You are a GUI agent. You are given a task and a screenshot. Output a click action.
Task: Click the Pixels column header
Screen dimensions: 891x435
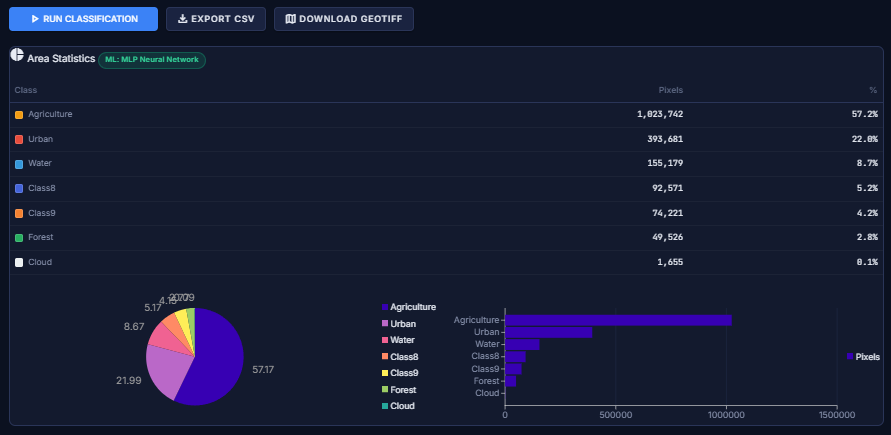click(670, 90)
